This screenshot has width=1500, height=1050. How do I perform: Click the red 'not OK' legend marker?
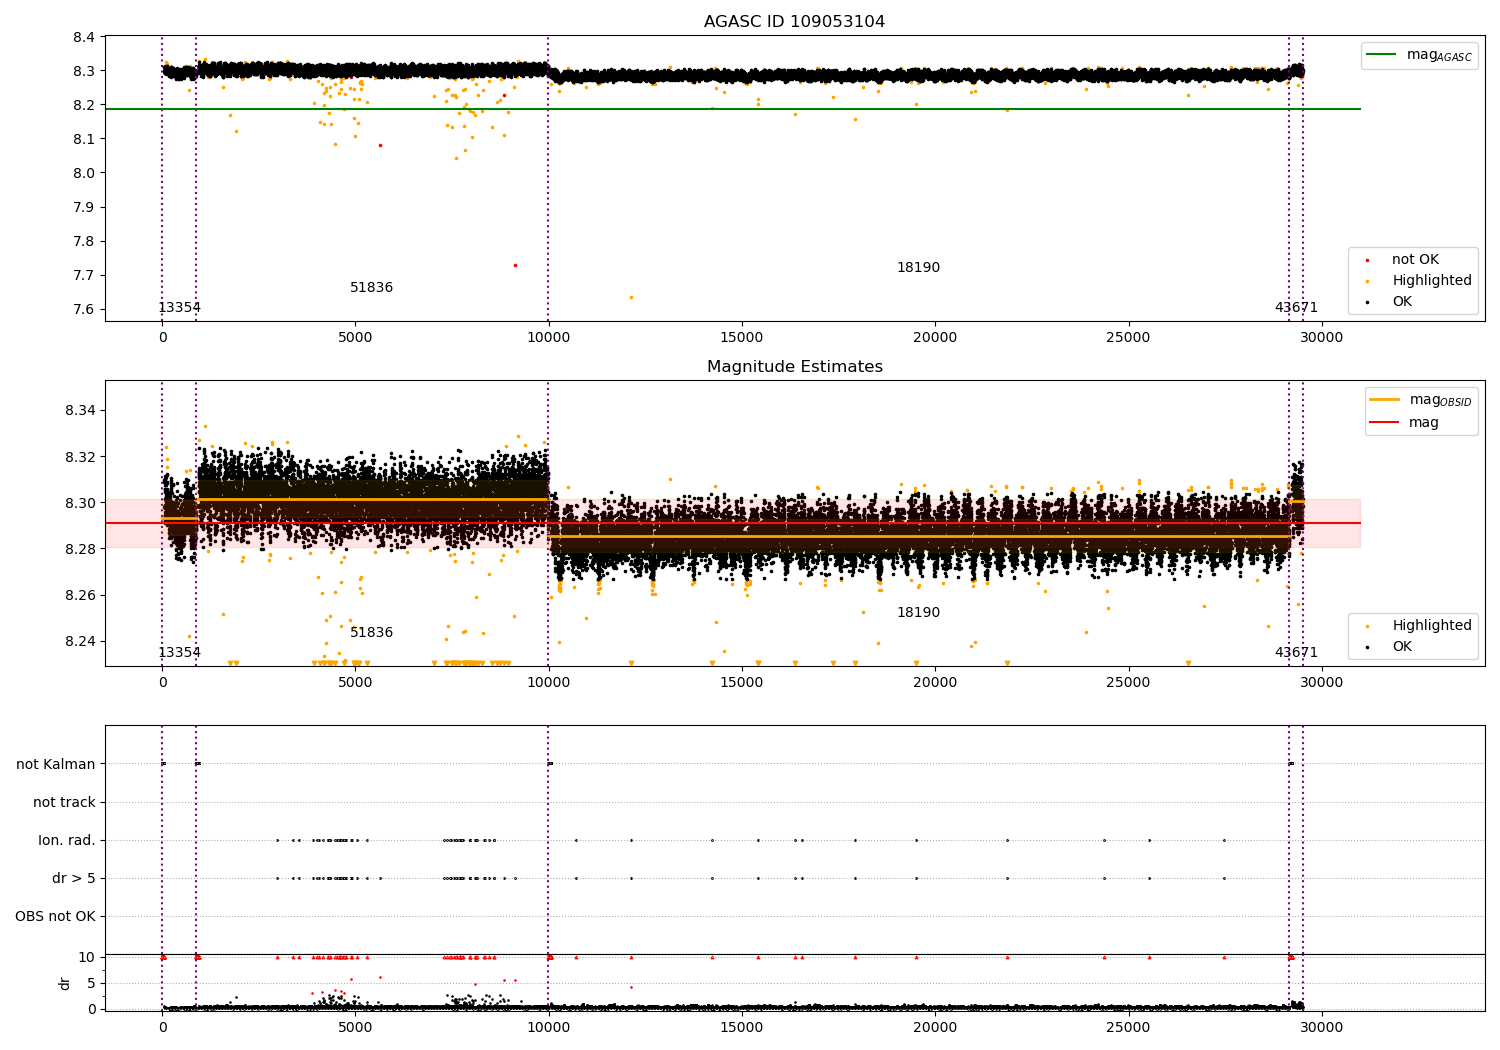(x=1367, y=260)
